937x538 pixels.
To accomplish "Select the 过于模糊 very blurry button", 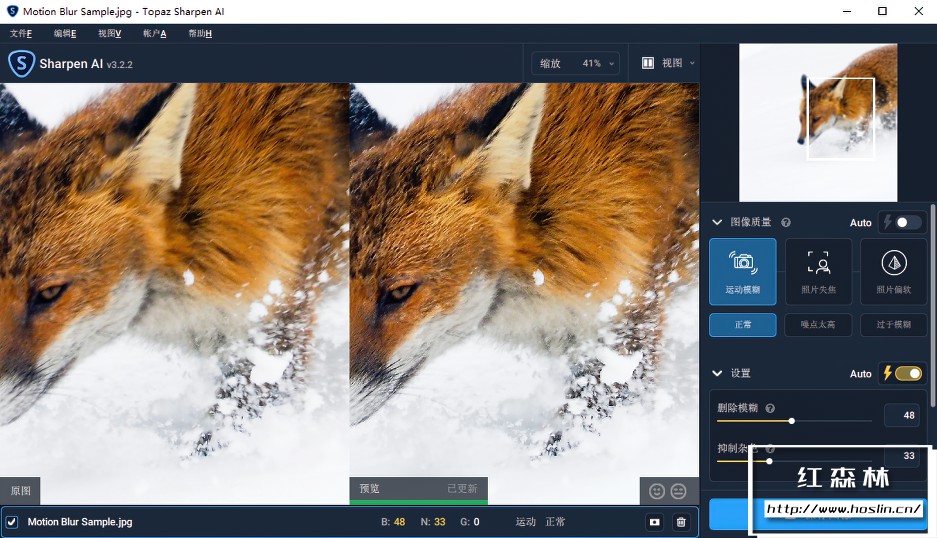I will (893, 325).
